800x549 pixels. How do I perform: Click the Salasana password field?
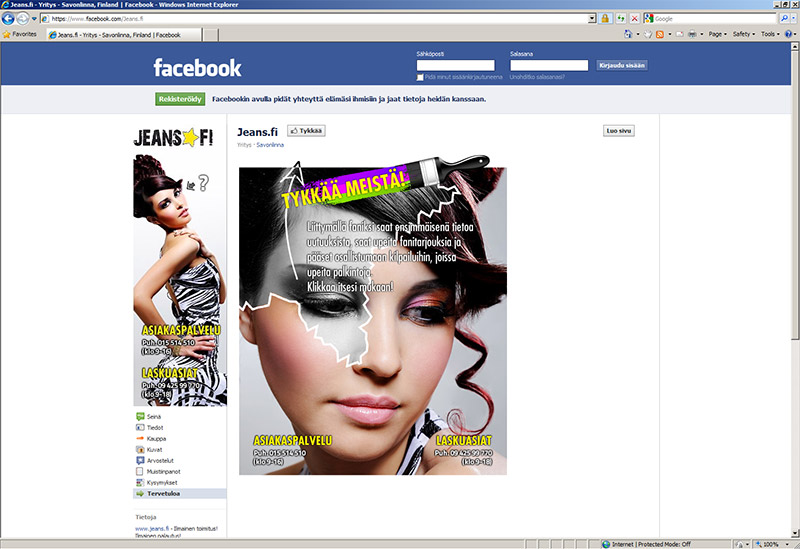click(x=549, y=65)
